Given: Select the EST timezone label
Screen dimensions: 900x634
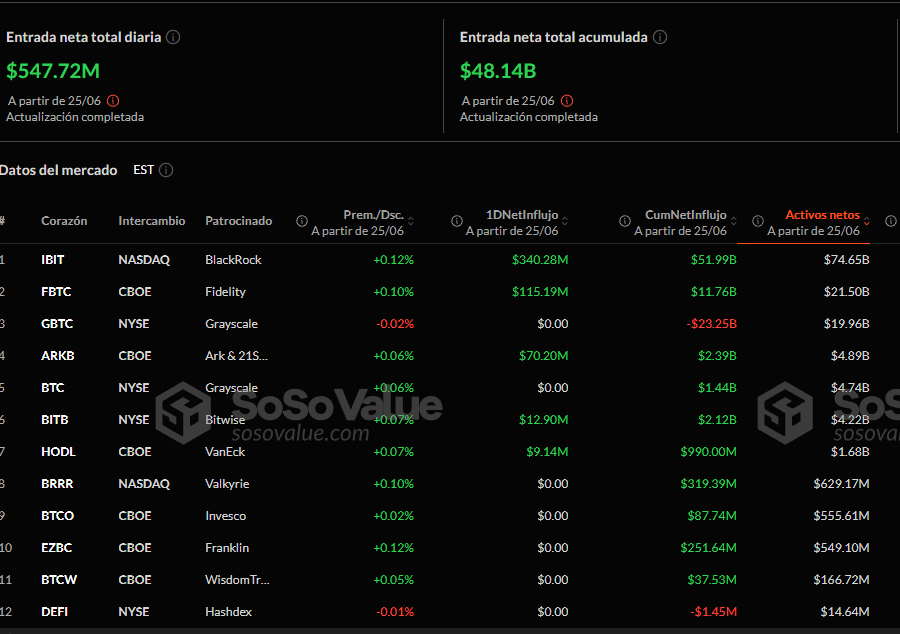Looking at the screenshot, I should click(143, 170).
